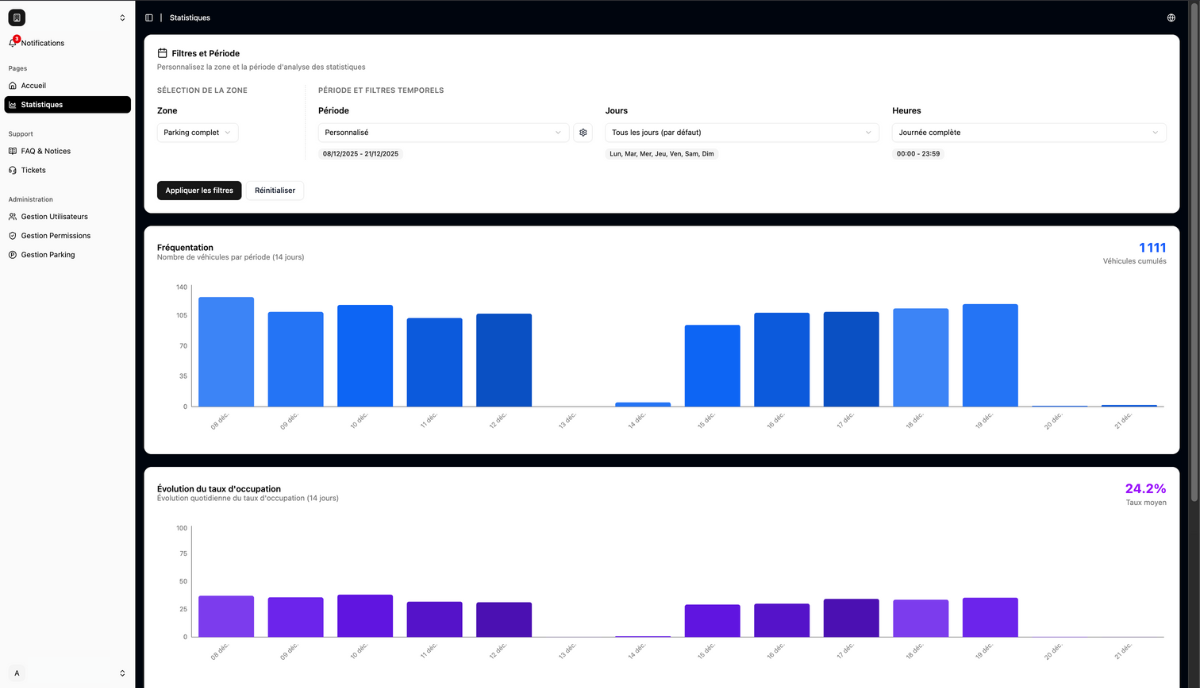Open FAQ & Notices via its book icon
Viewport: 1200px width, 688px height.
point(13,150)
